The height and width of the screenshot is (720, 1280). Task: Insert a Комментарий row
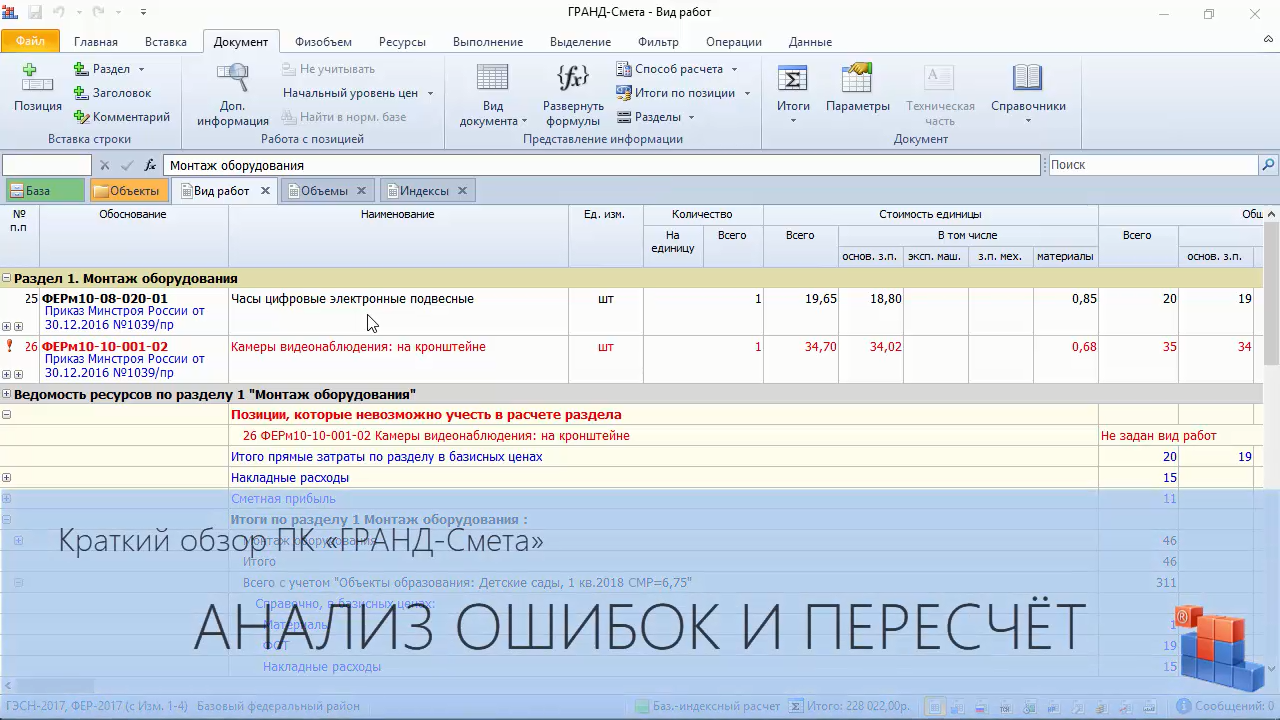click(x=121, y=117)
